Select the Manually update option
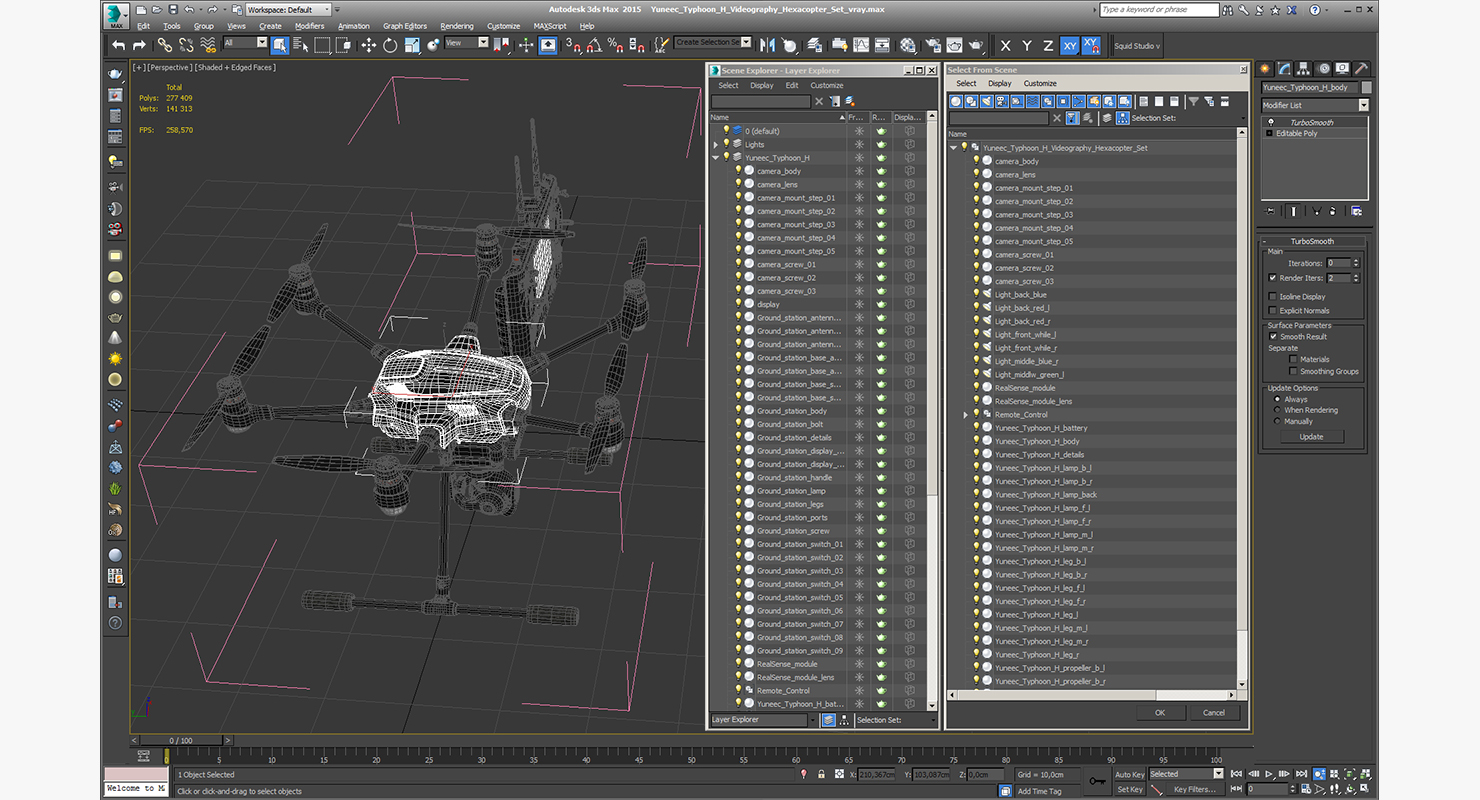The height and width of the screenshot is (800, 1480). click(1277, 421)
